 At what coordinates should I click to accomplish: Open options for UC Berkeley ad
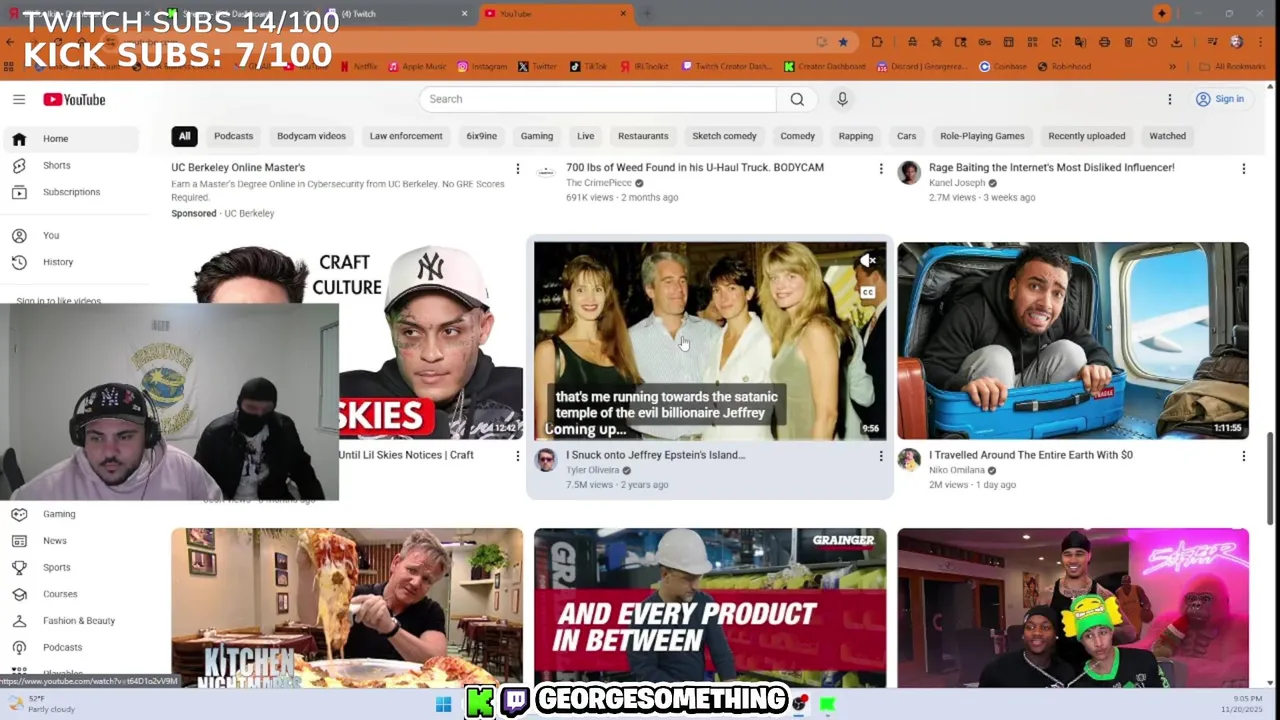point(517,169)
